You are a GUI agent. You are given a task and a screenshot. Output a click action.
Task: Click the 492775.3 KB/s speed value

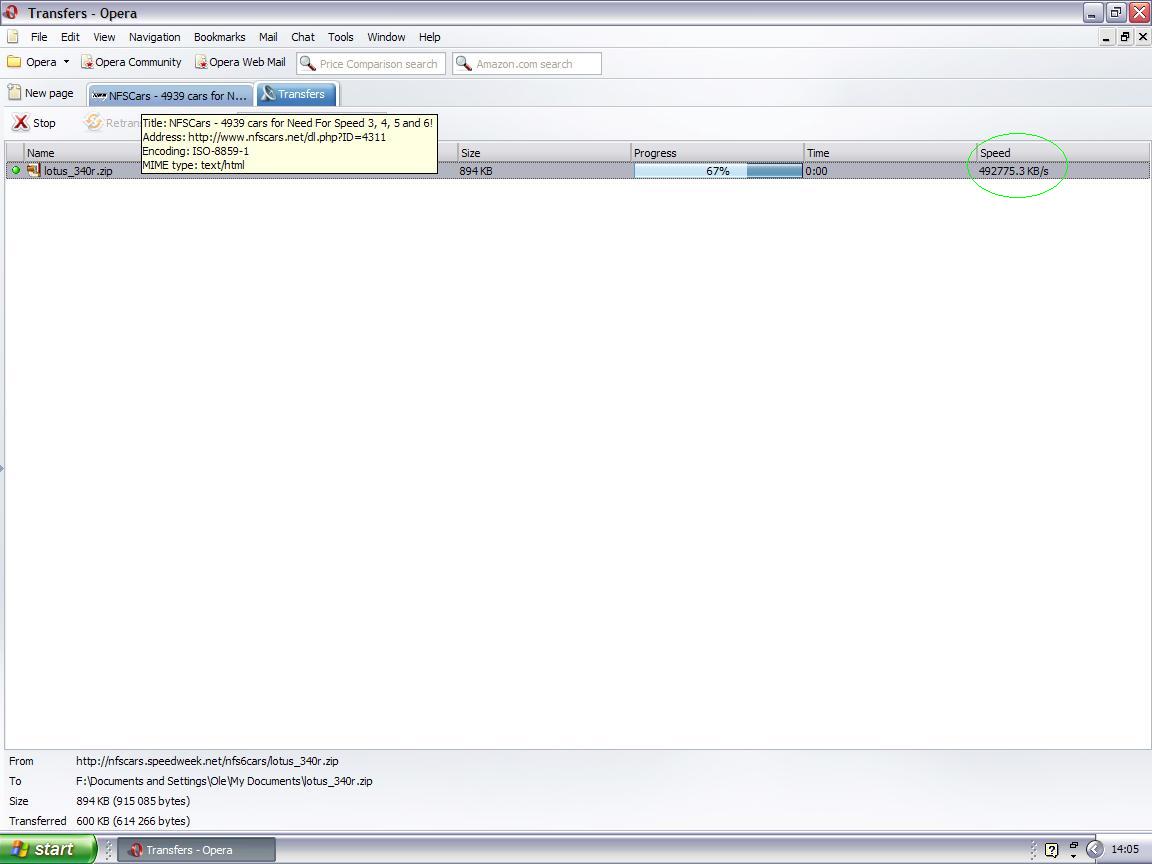pyautogui.click(x=1014, y=170)
